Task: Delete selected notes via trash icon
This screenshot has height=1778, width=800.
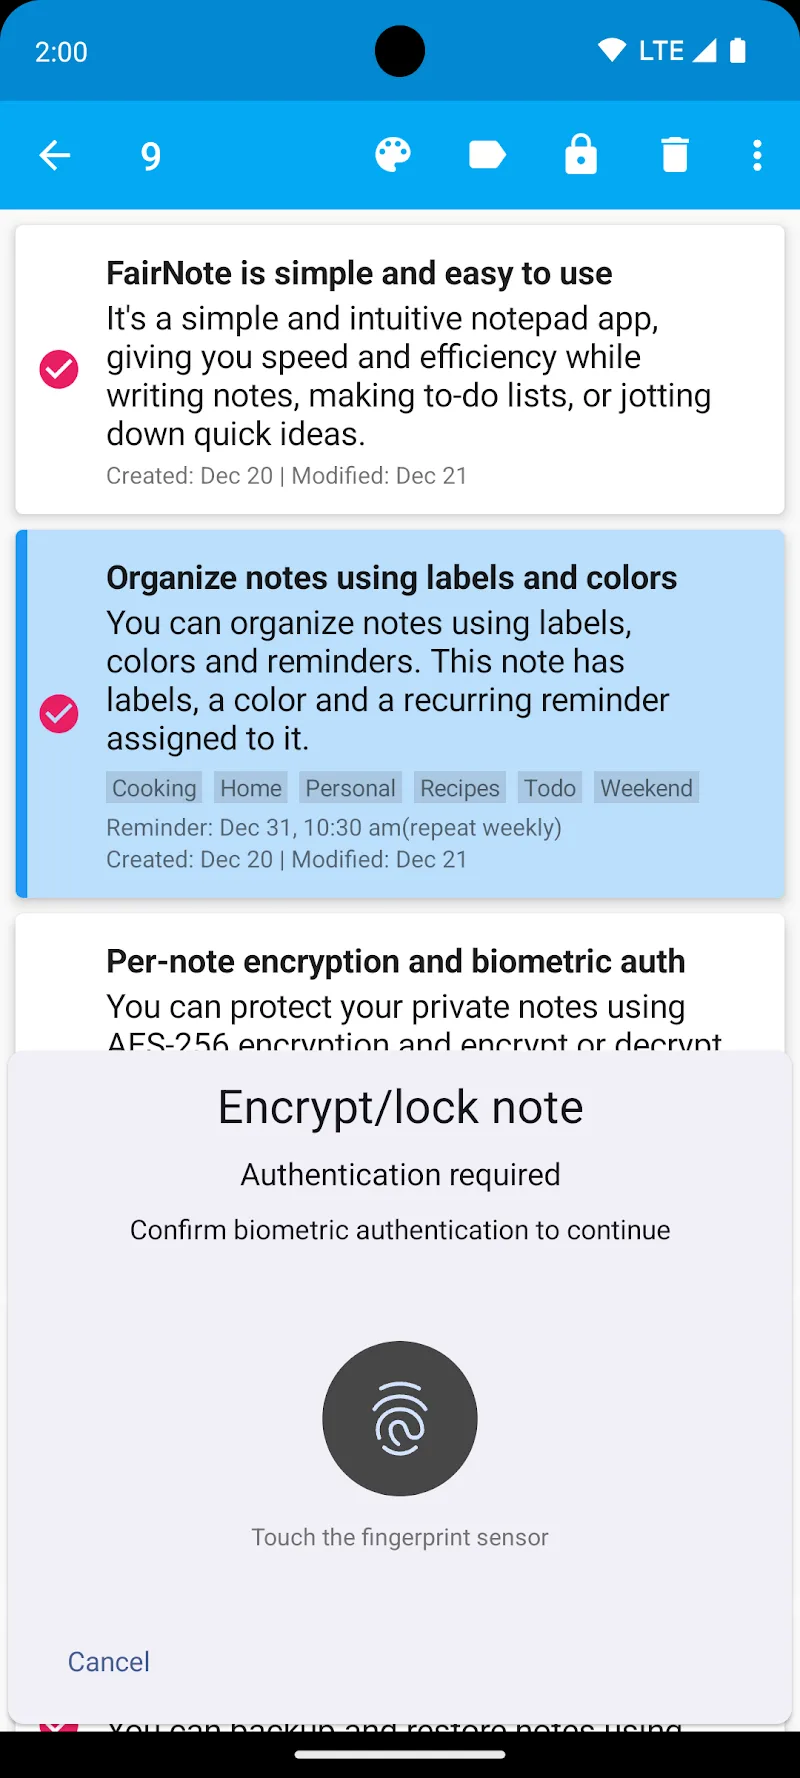Action: [675, 155]
